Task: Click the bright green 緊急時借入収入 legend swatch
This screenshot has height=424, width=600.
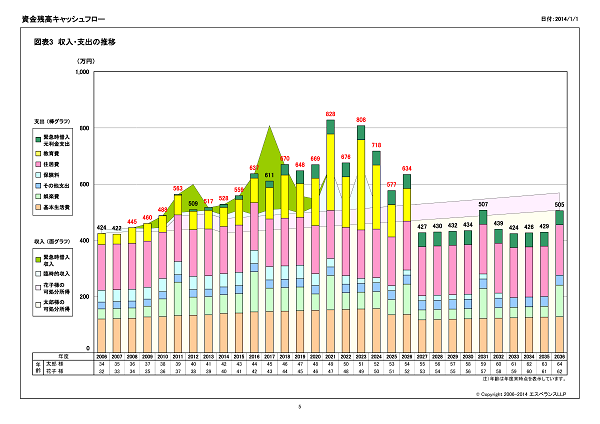Action: (x=38, y=260)
